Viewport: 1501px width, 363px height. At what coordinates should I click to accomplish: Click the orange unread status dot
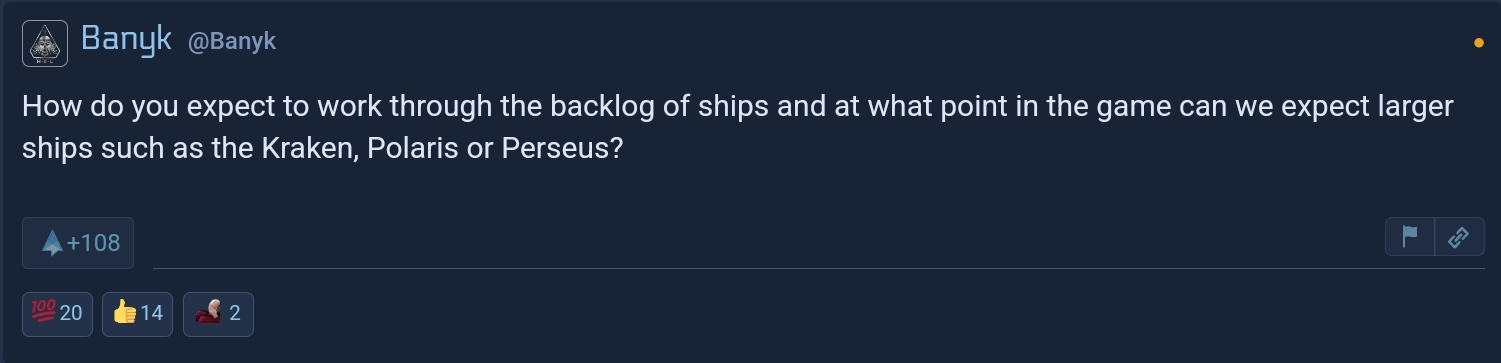1479,43
